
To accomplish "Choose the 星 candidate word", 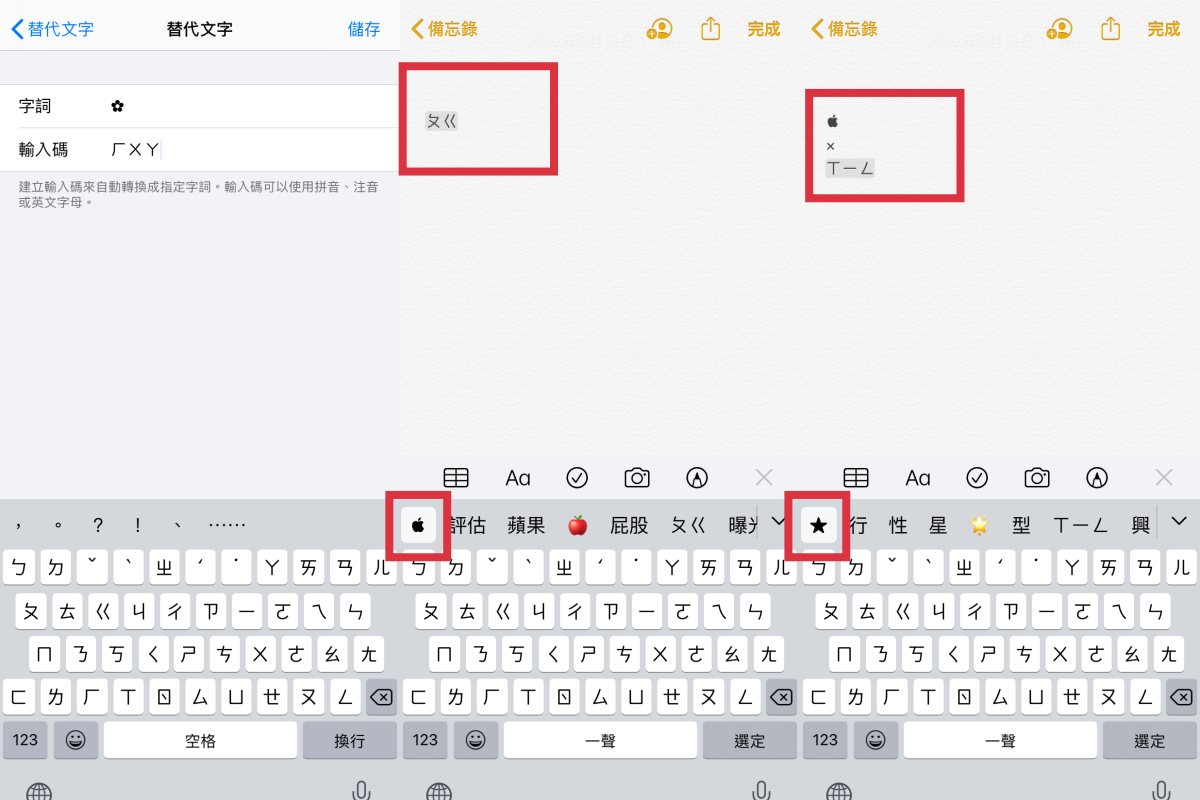I will (x=937, y=525).
